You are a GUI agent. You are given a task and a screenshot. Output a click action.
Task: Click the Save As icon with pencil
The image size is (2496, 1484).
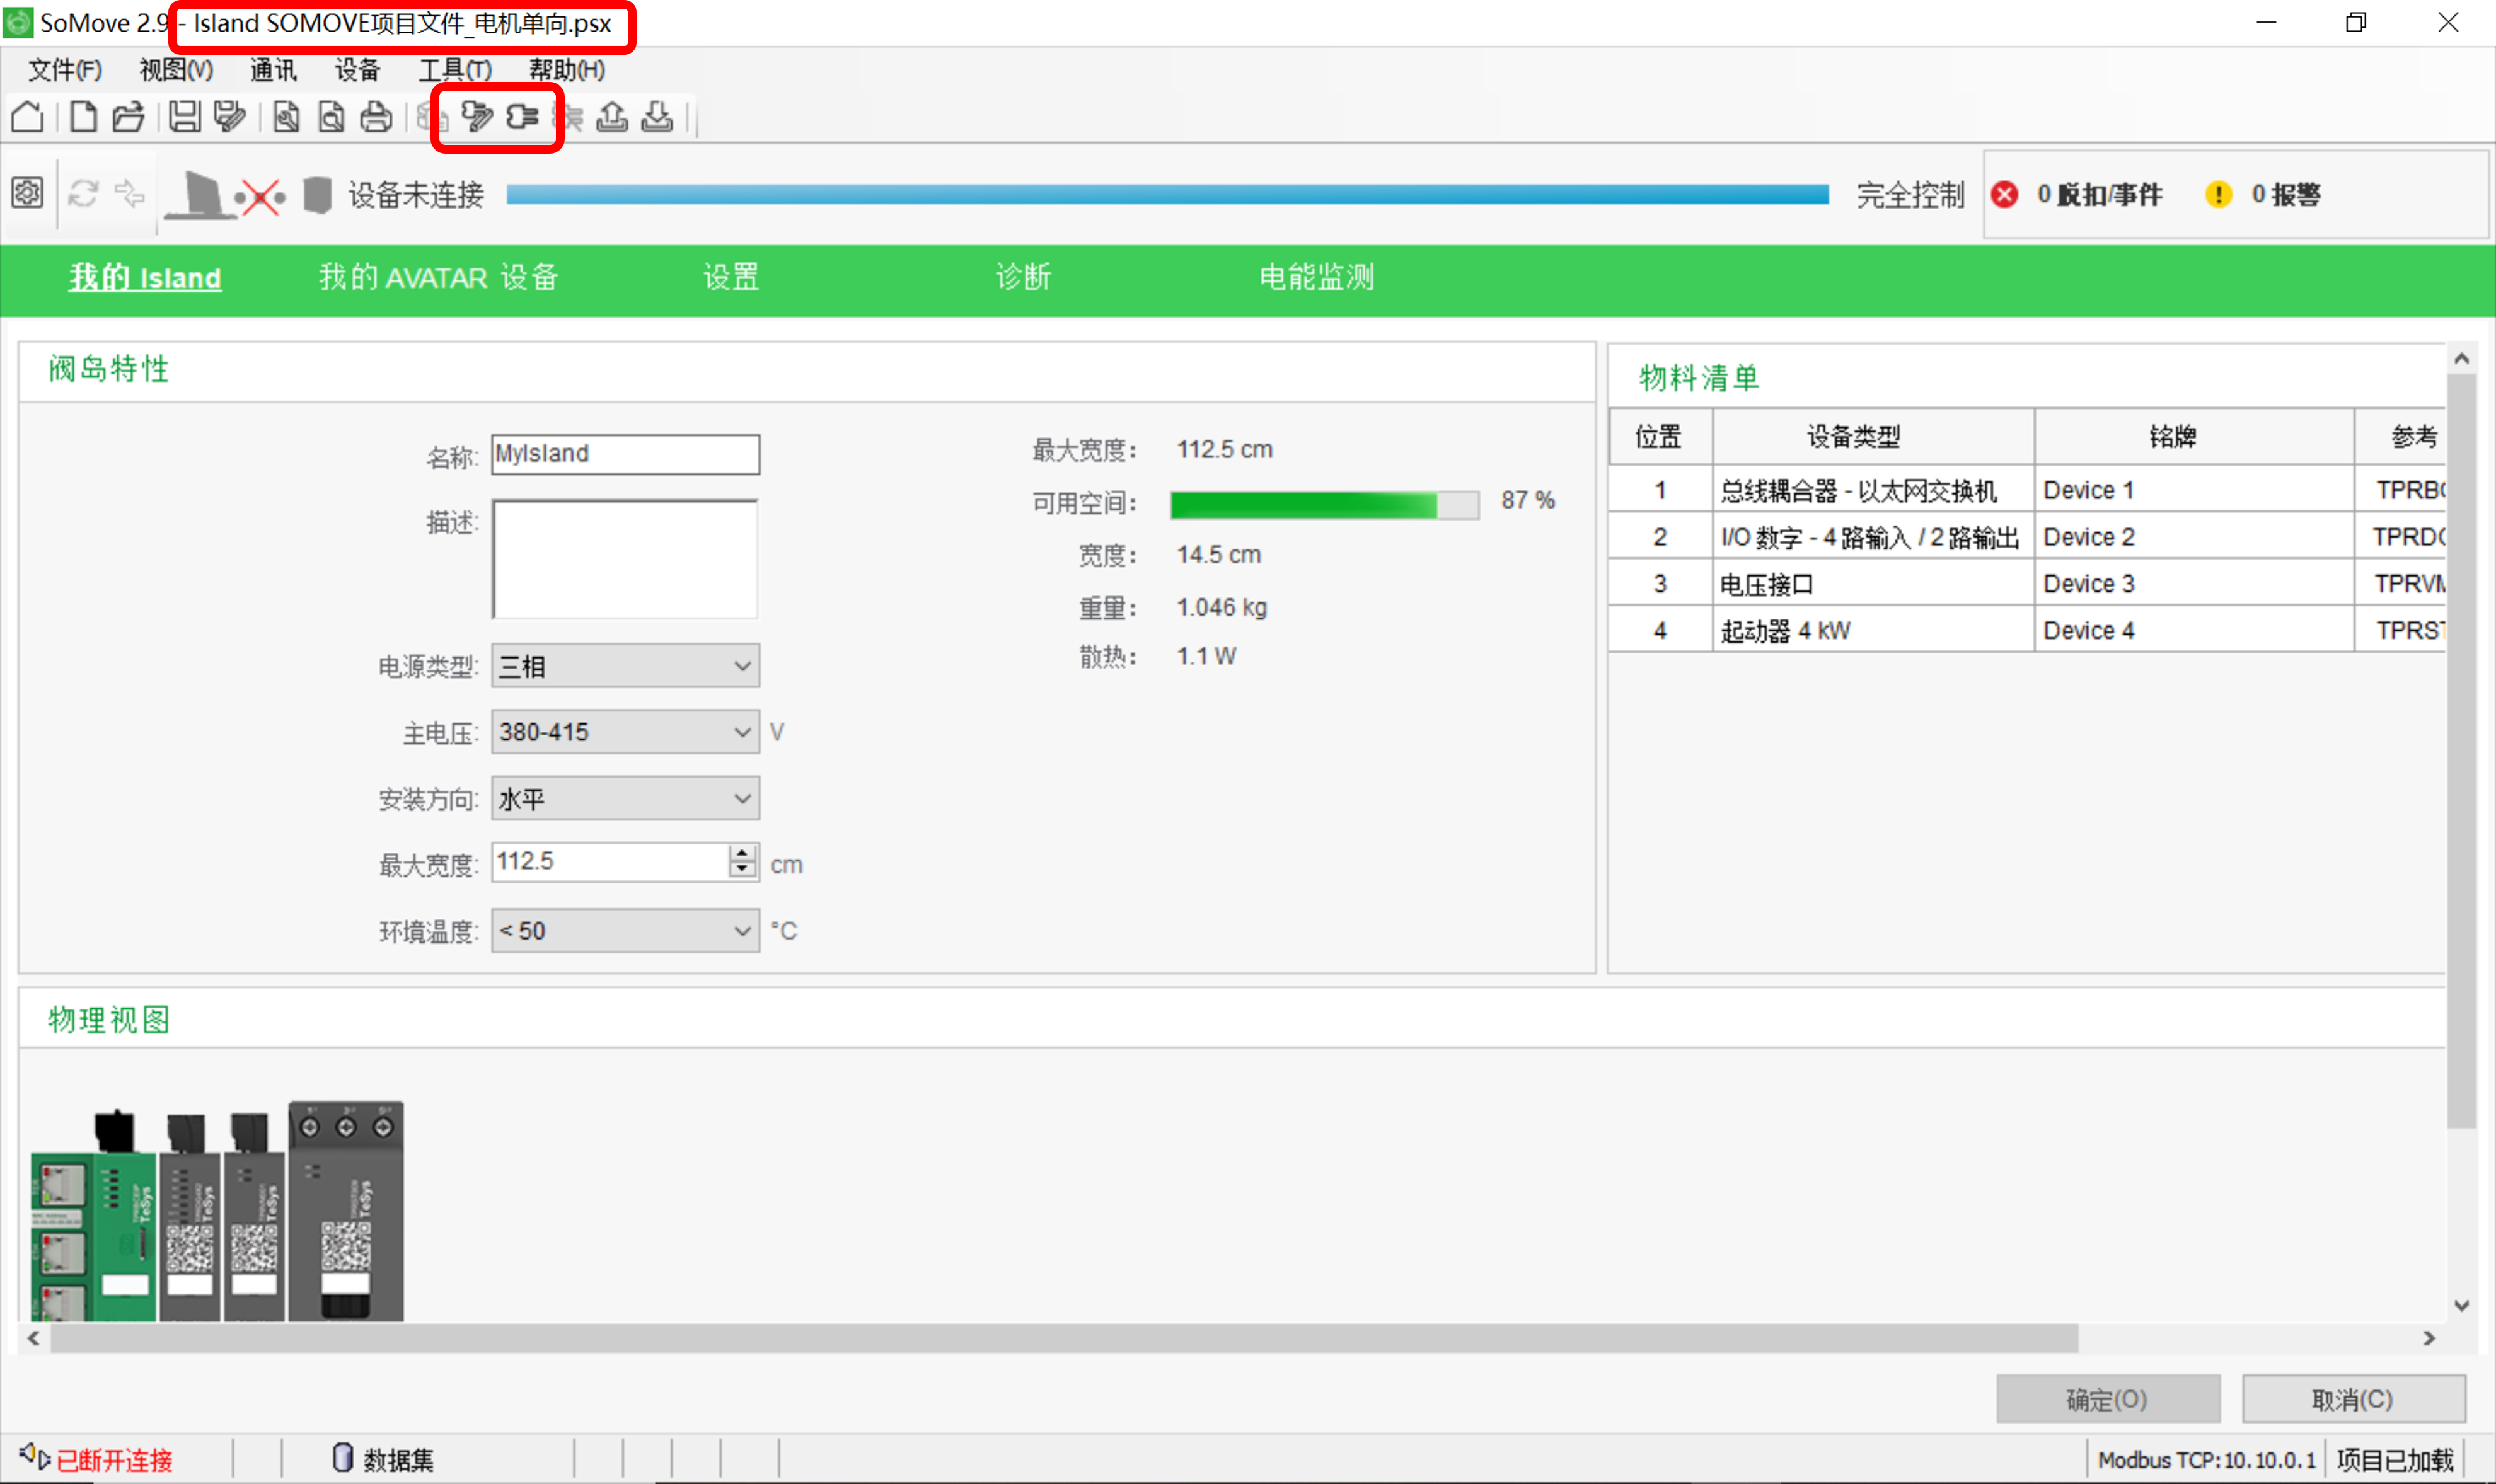230,117
